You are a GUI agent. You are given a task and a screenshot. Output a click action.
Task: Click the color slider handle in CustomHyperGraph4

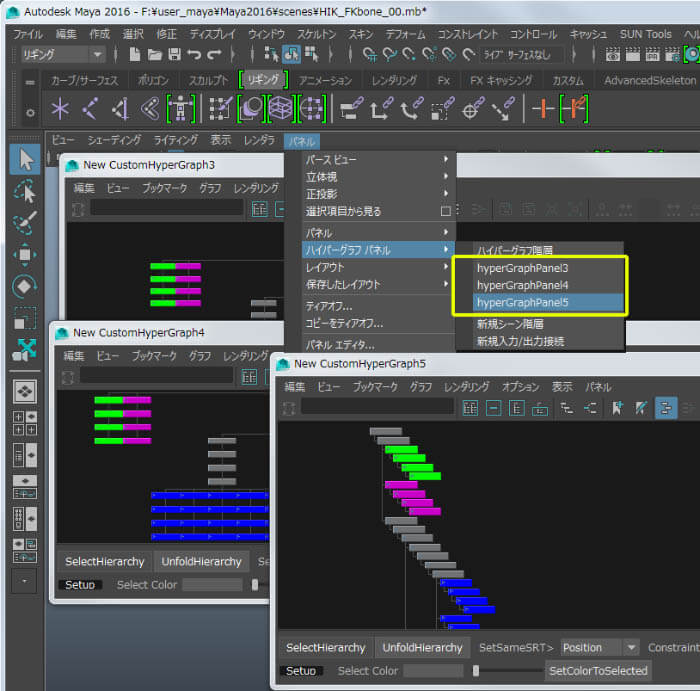point(255,585)
